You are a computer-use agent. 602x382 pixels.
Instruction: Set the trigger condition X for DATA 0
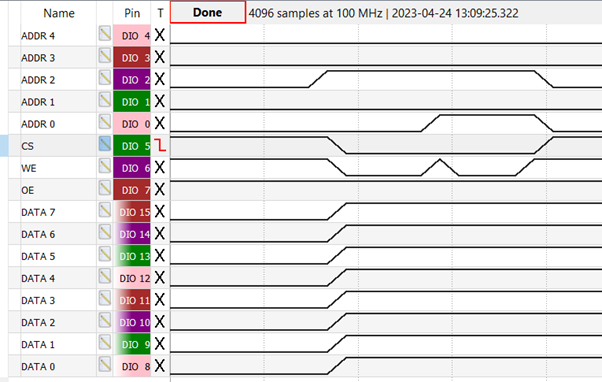click(x=160, y=366)
